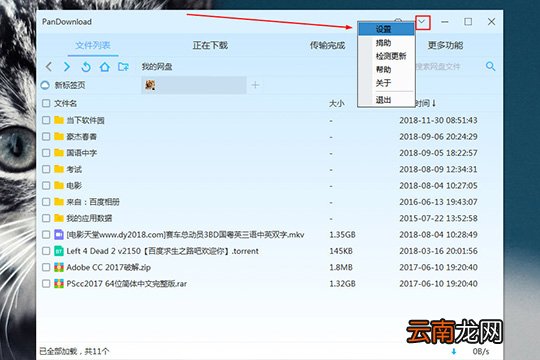Switch to the 正在下载 tab

click(210, 45)
